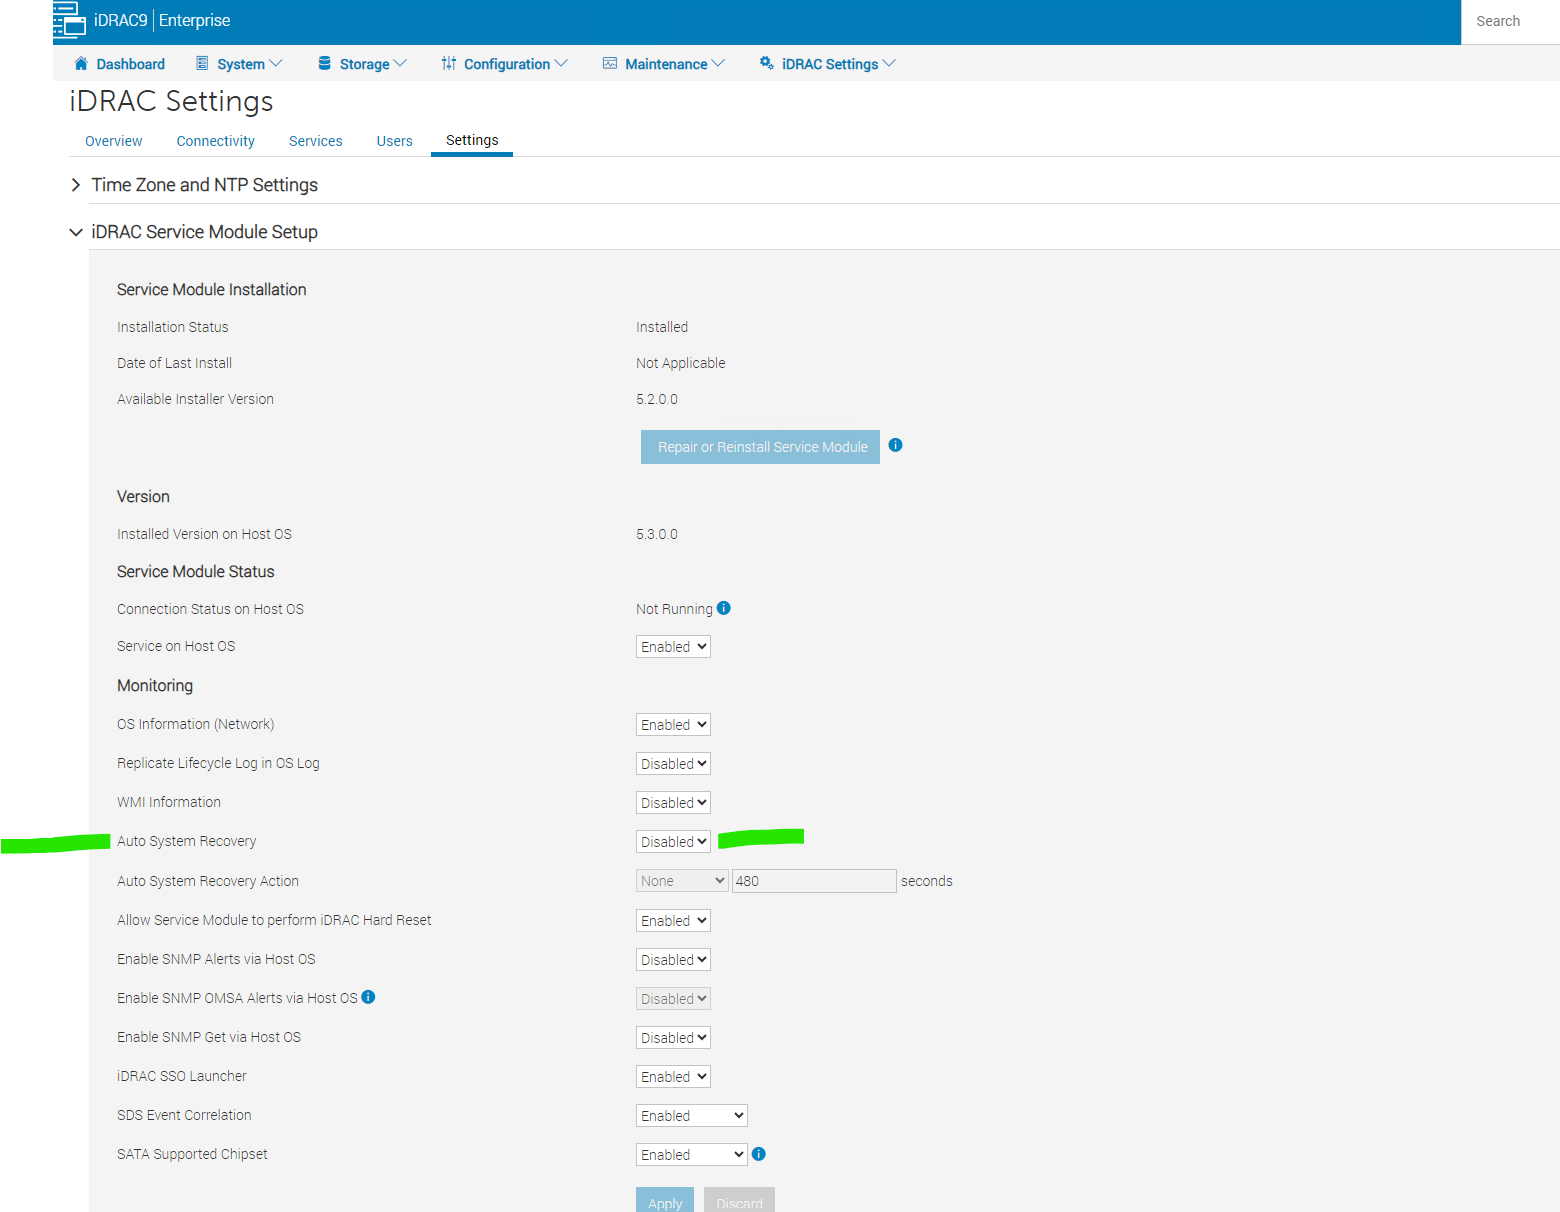Click the Dashboard home icon
This screenshot has height=1212, width=1560.
point(81,63)
